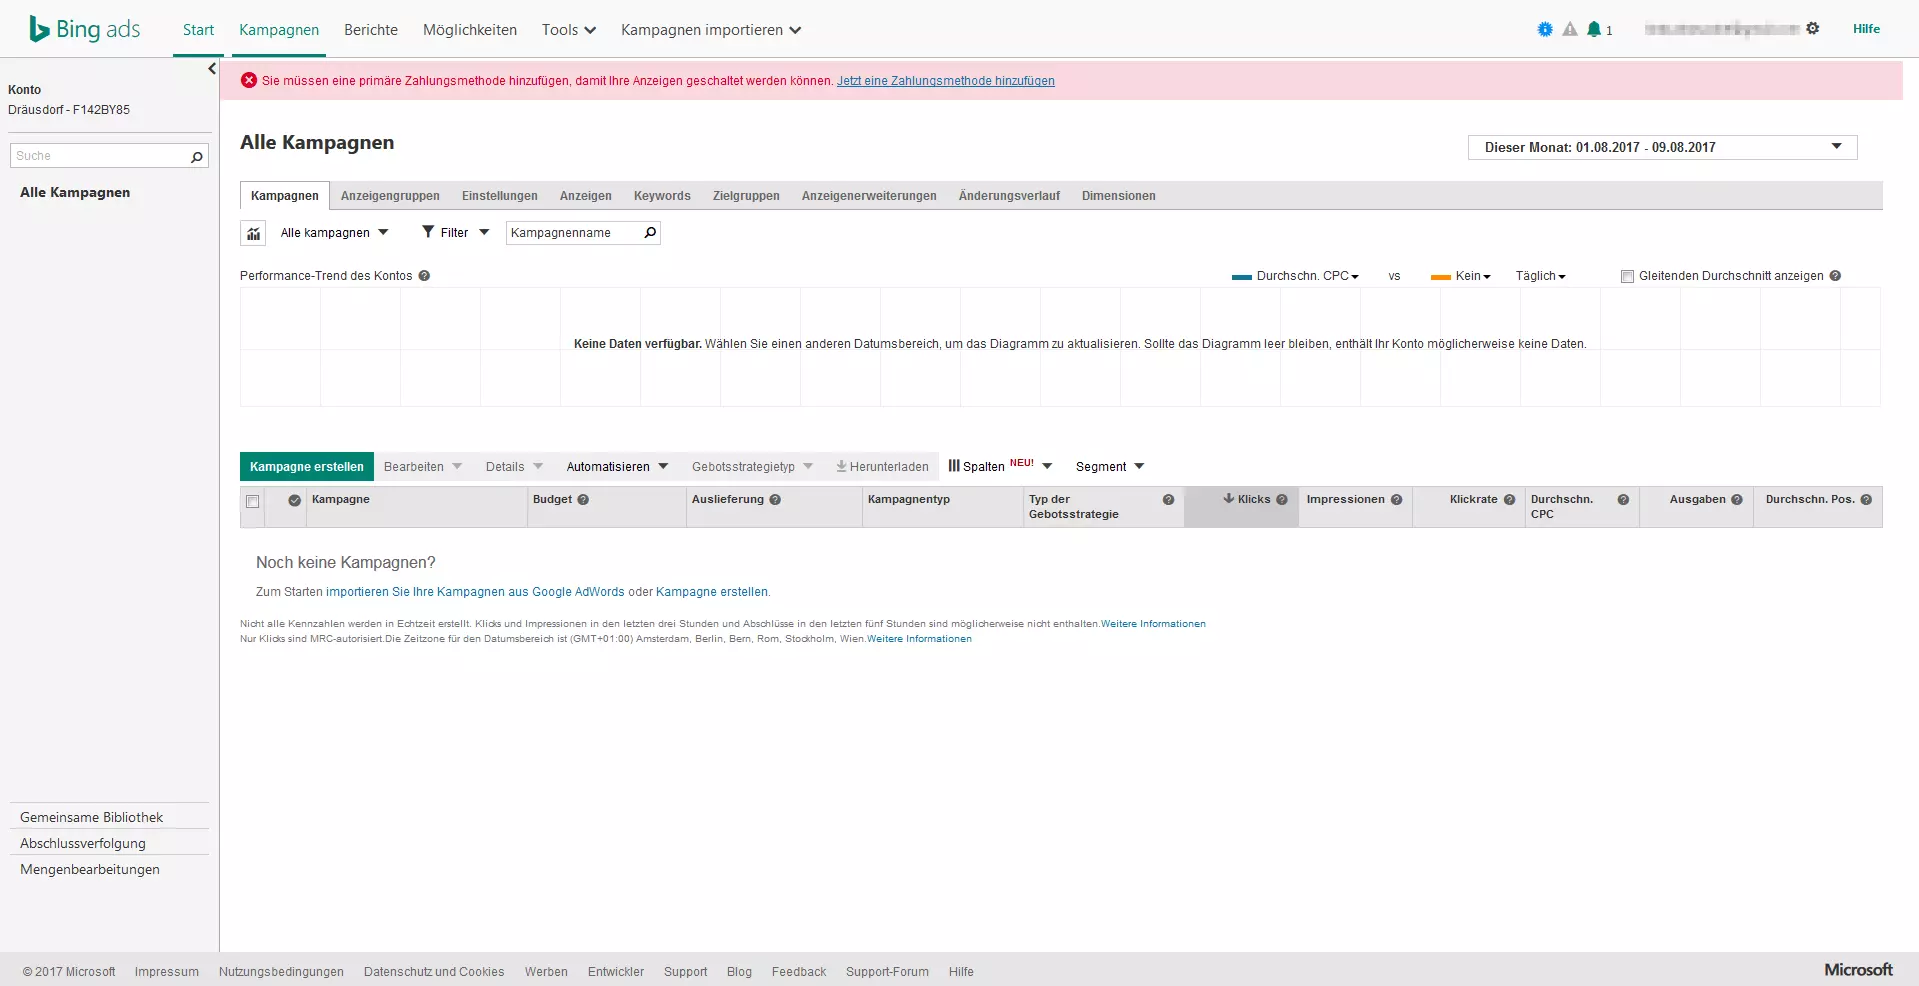Open Mengenbearbeitungen in the sidebar
Image resolution: width=1919 pixels, height=986 pixels.
pos(90,869)
